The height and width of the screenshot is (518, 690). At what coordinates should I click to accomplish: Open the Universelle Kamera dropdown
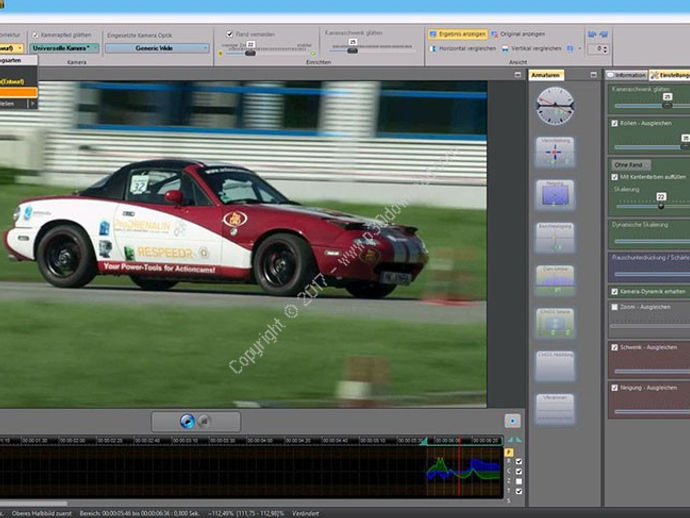pyautogui.click(x=64, y=48)
